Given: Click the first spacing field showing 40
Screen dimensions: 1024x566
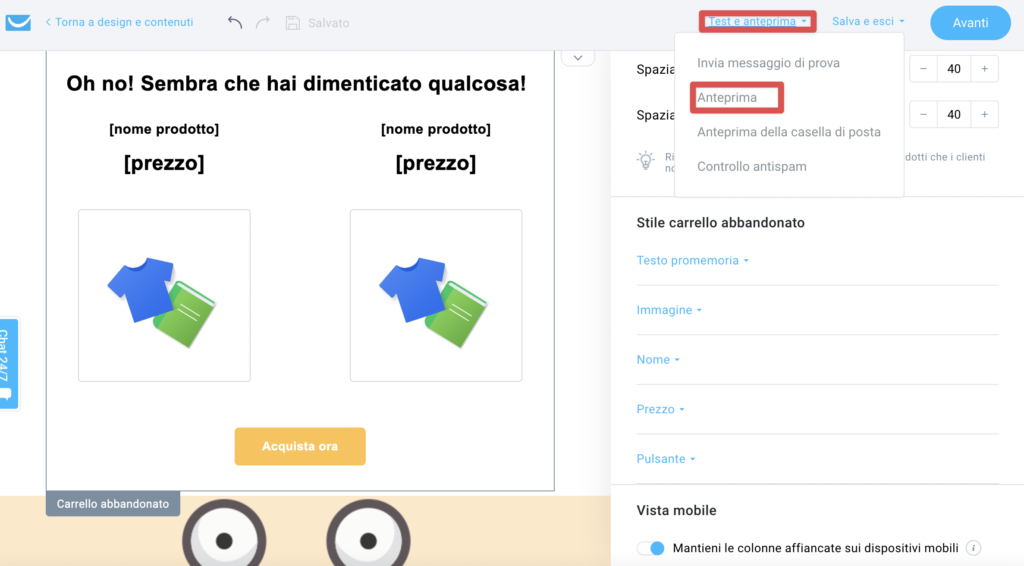Looking at the screenshot, I should [x=953, y=69].
